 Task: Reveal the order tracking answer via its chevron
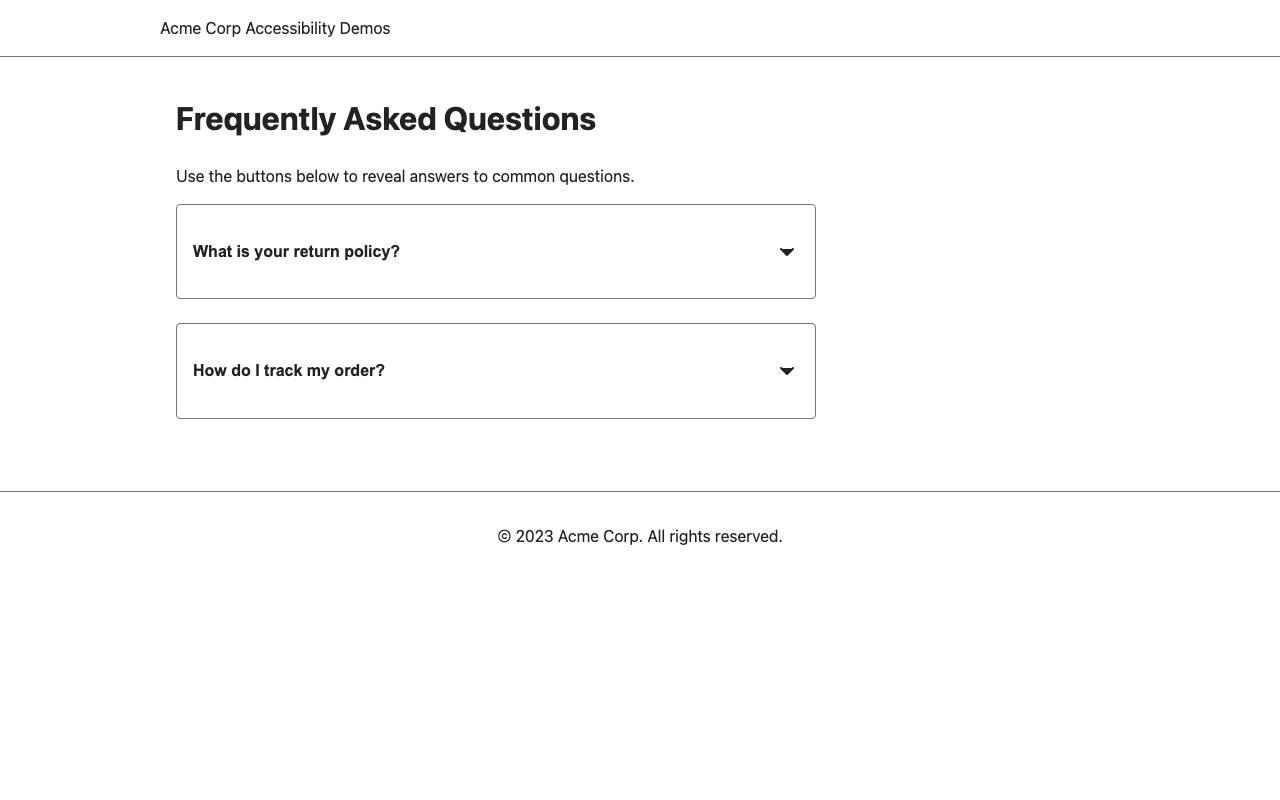(787, 371)
